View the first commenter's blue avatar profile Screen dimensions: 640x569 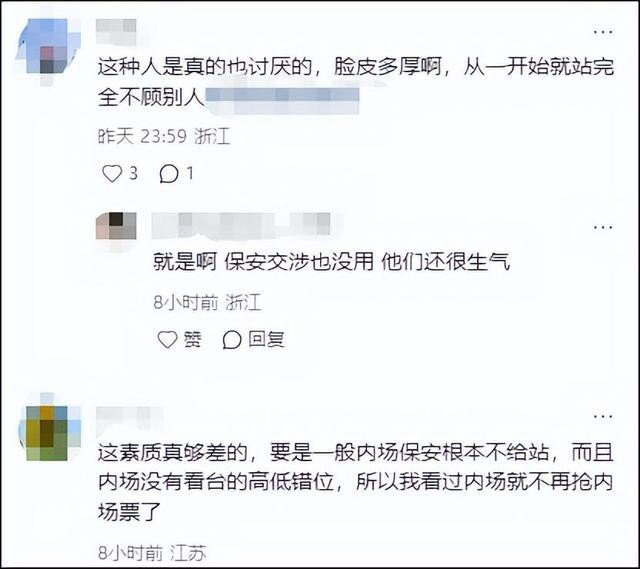click(47, 47)
